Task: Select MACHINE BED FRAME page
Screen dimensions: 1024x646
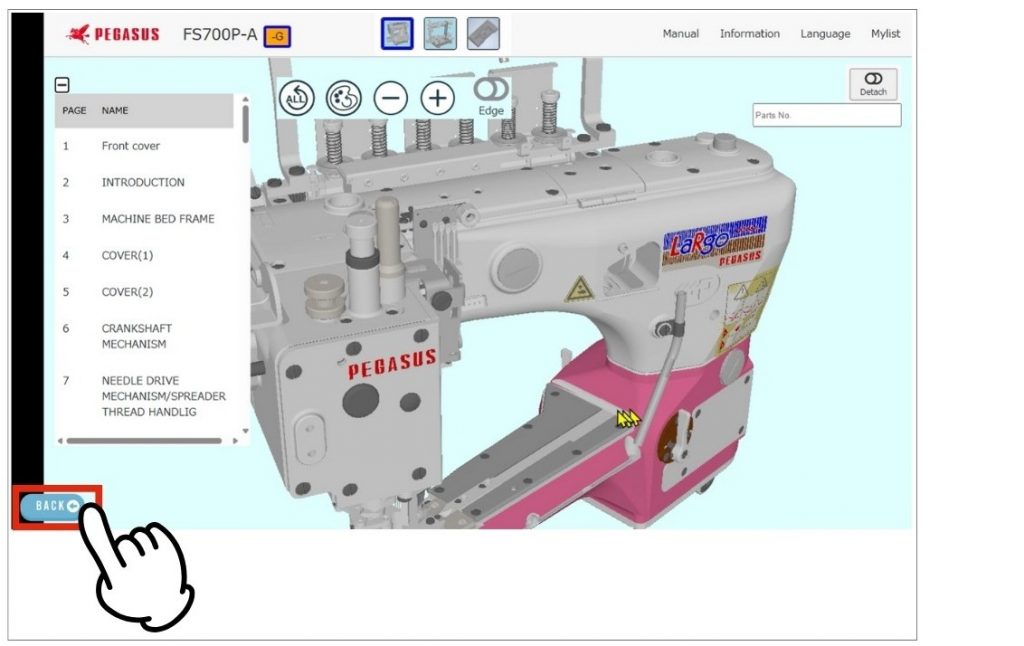Action: [x=157, y=219]
